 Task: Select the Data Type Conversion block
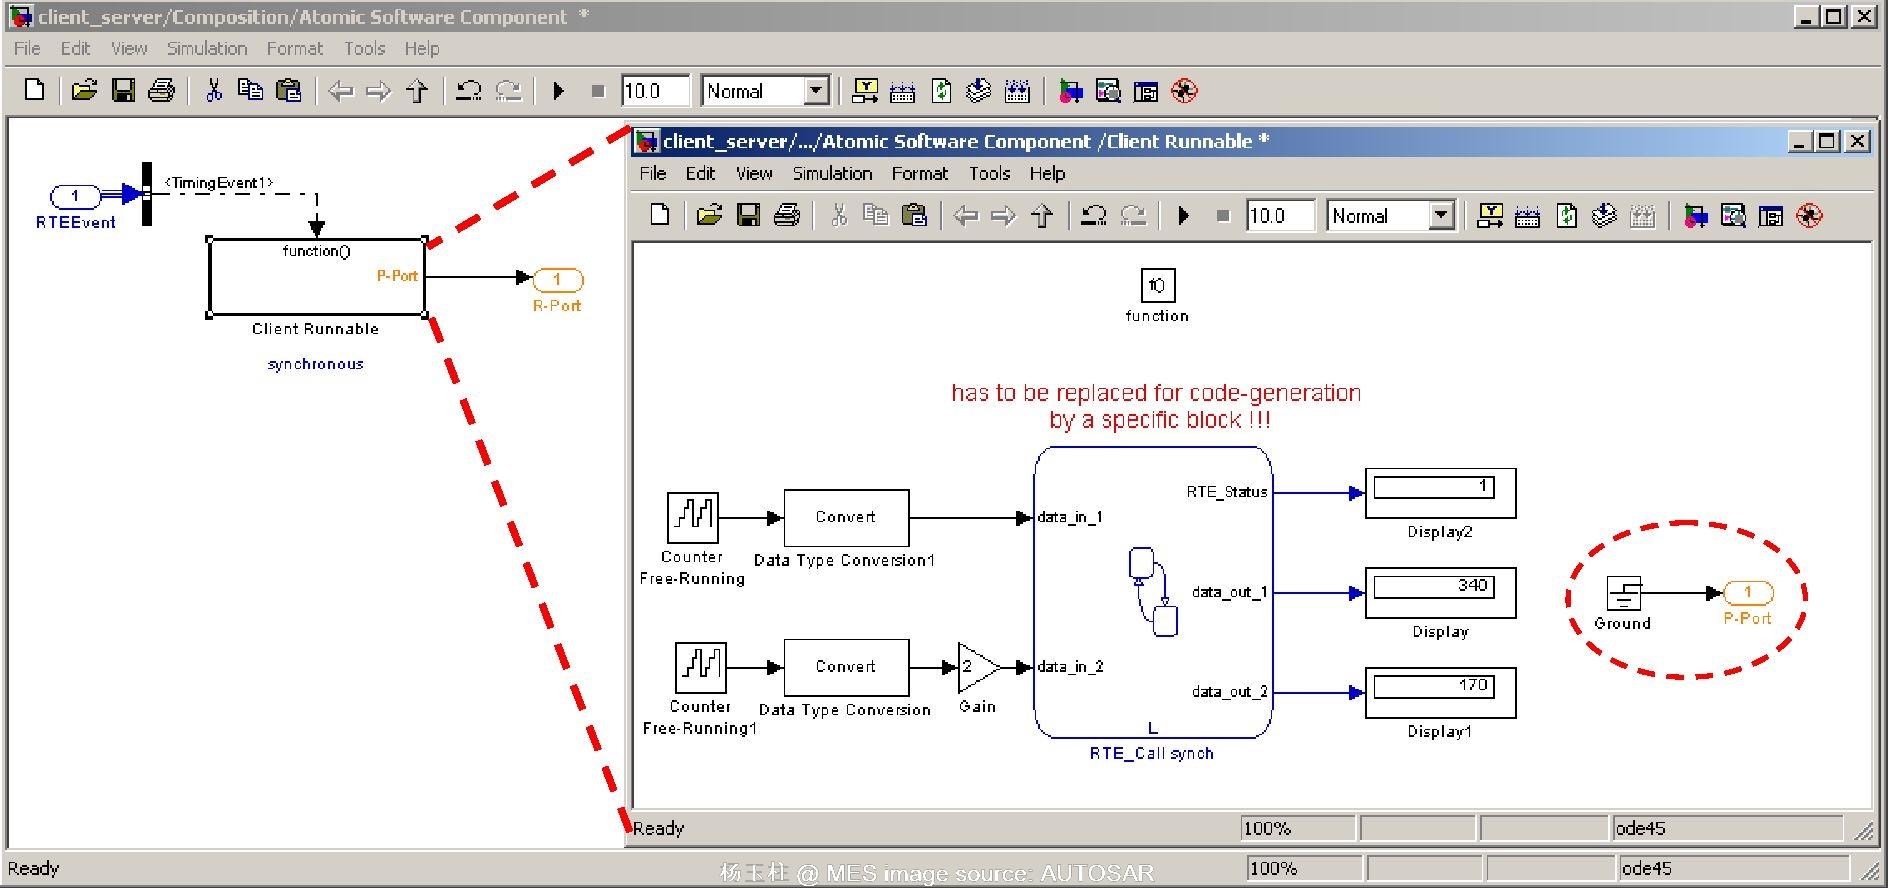point(846,667)
